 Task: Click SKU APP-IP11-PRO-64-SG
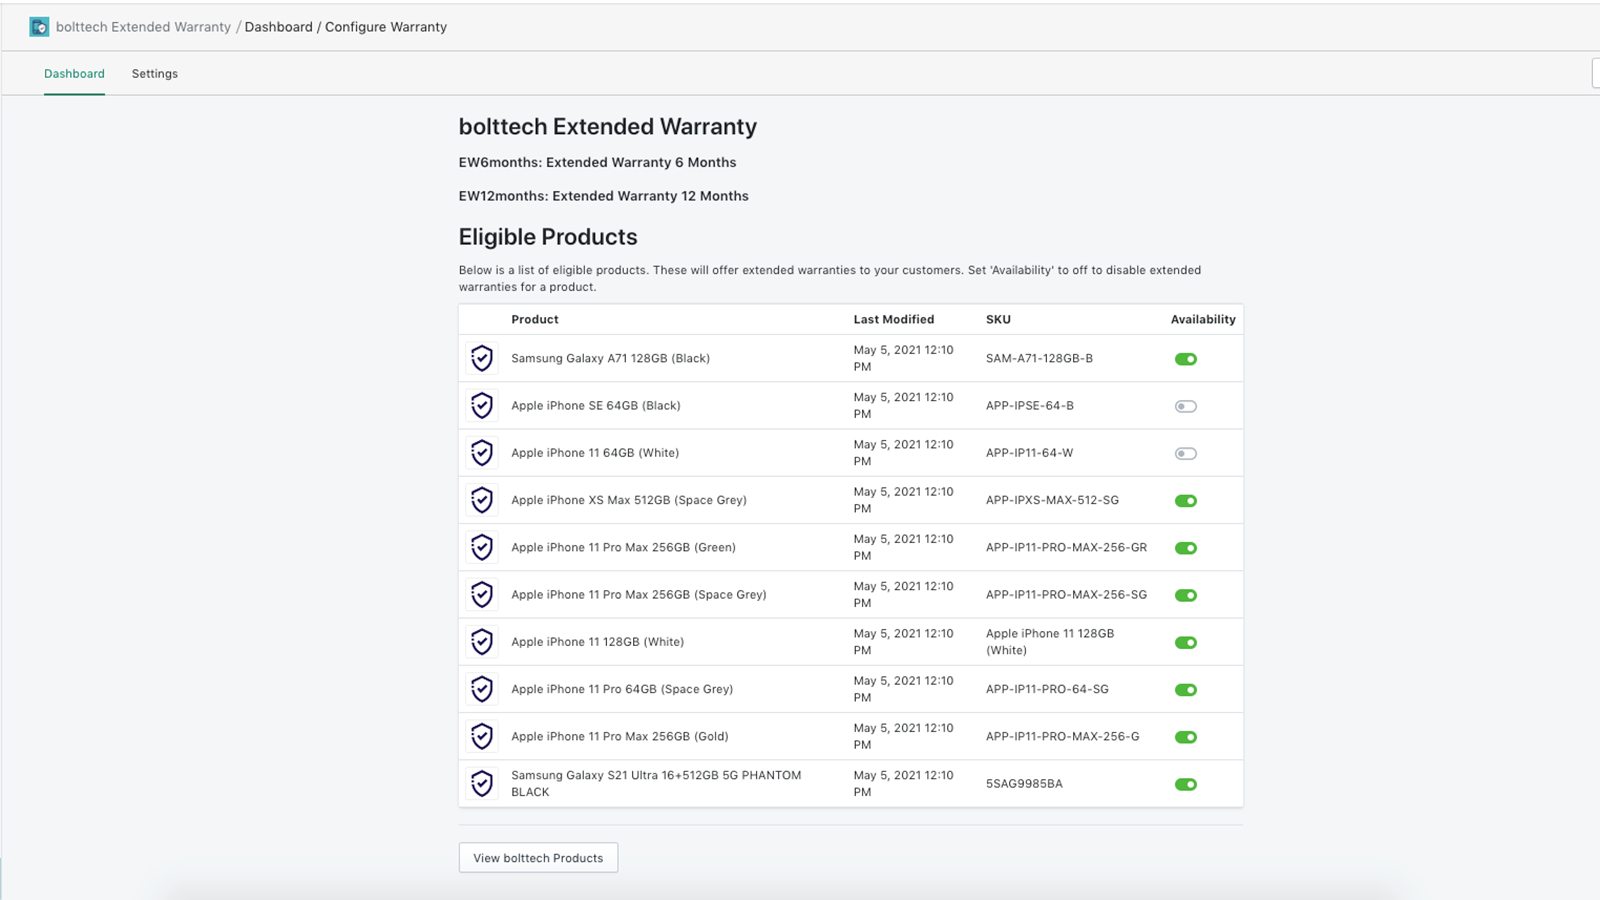pos(1047,689)
